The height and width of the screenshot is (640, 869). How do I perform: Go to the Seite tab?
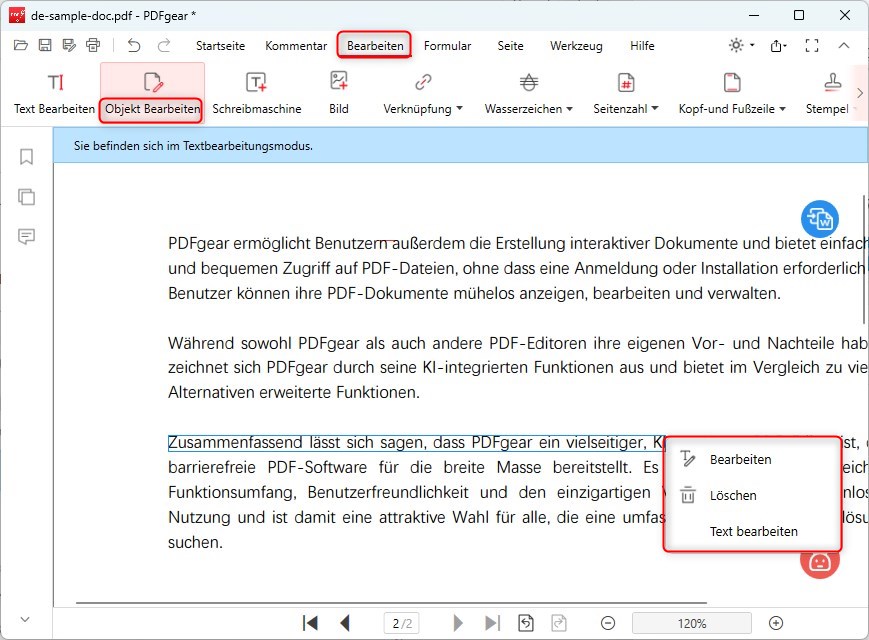click(510, 45)
